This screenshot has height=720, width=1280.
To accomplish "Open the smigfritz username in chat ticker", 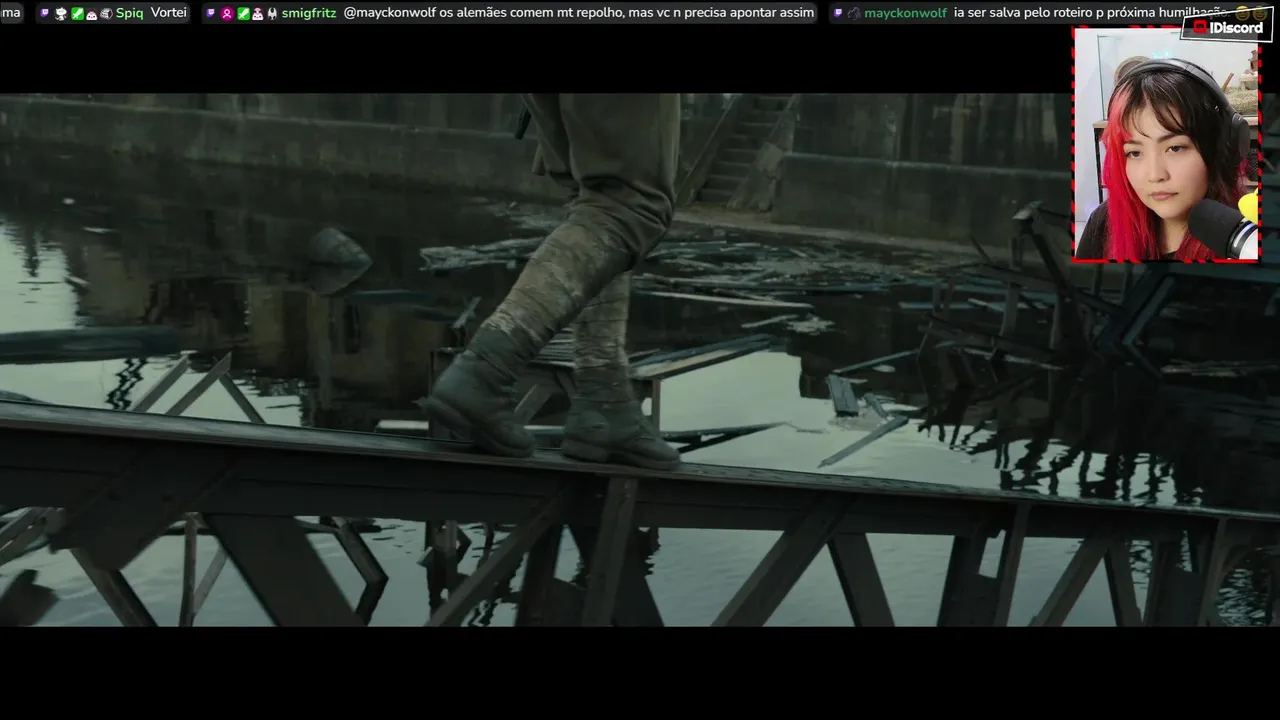I will point(309,13).
